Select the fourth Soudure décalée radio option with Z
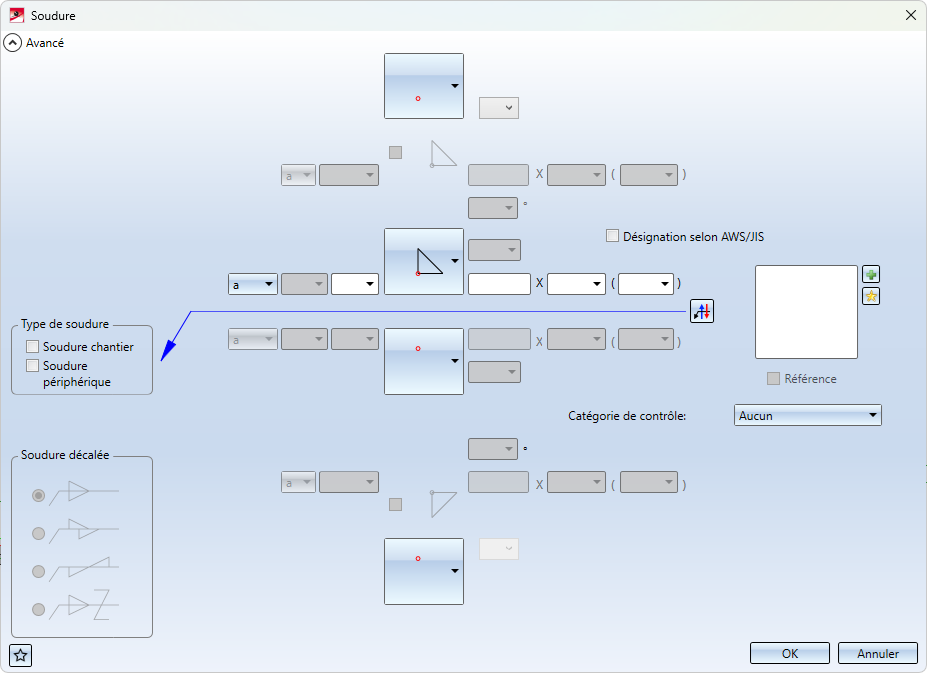 38,609
